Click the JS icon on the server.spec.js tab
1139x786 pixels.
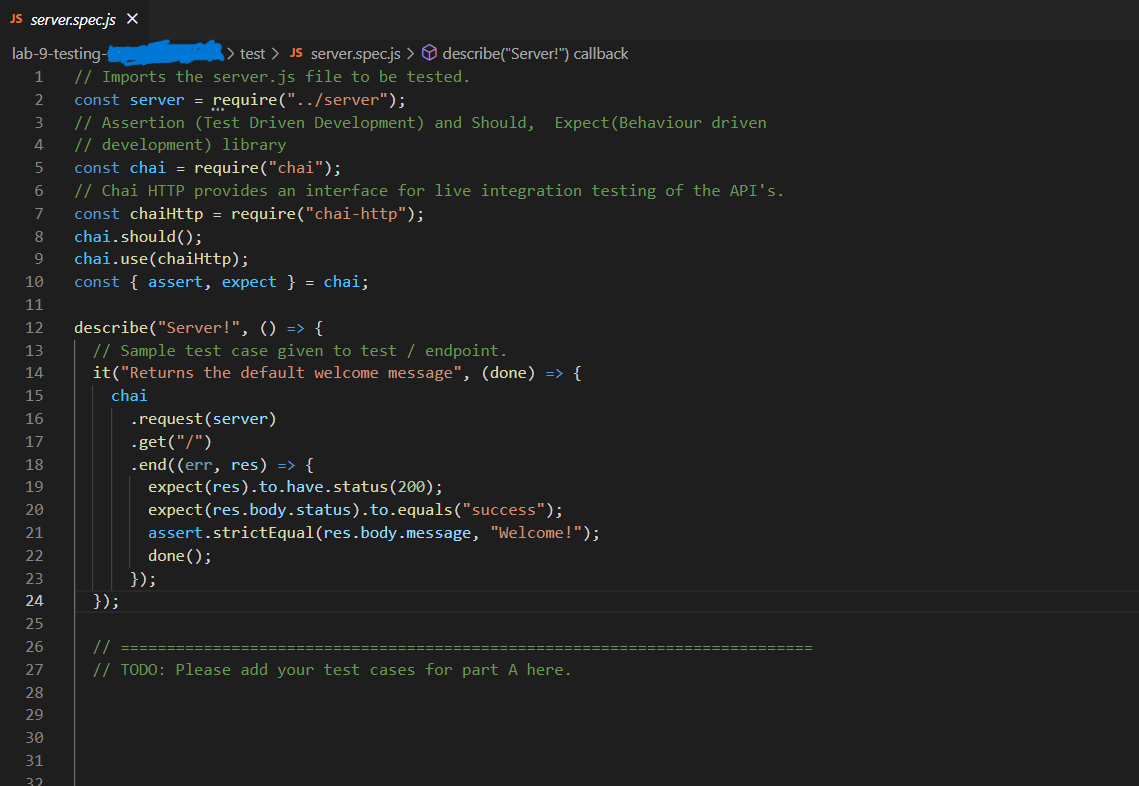[x=19, y=17]
